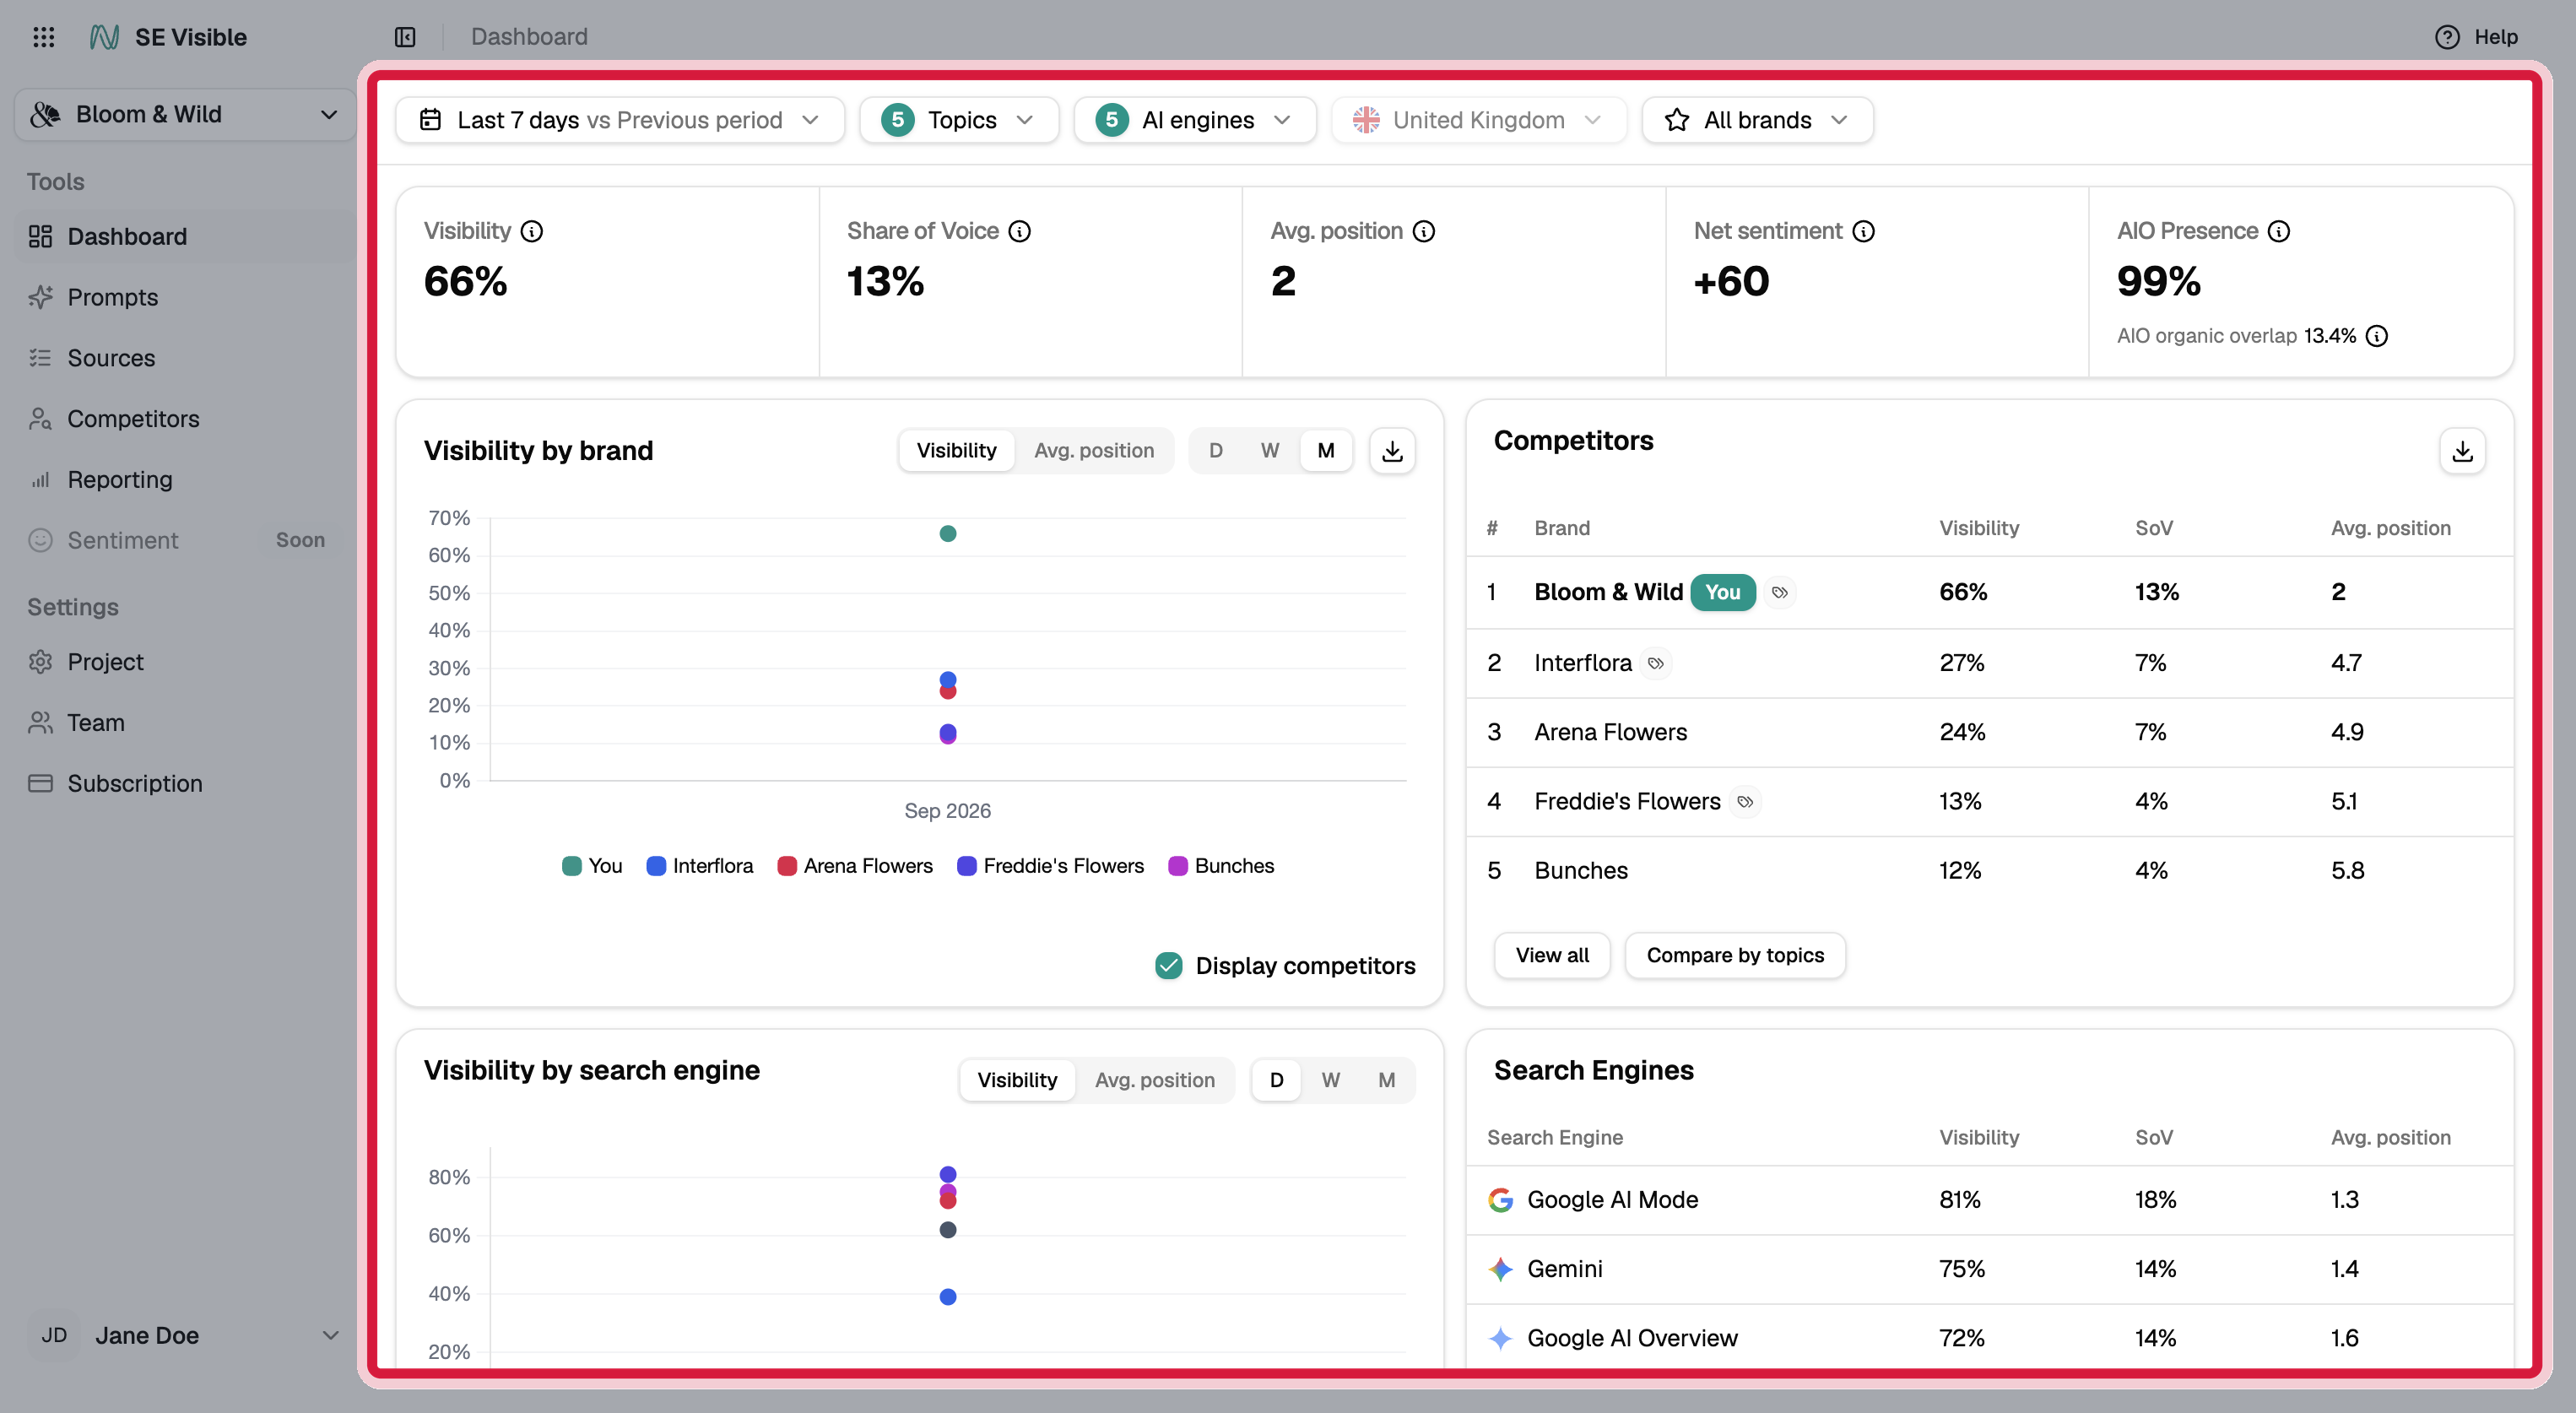The height and width of the screenshot is (1413, 2576).
Task: Click the Bloom & Wild project logo icon
Action: (45, 115)
